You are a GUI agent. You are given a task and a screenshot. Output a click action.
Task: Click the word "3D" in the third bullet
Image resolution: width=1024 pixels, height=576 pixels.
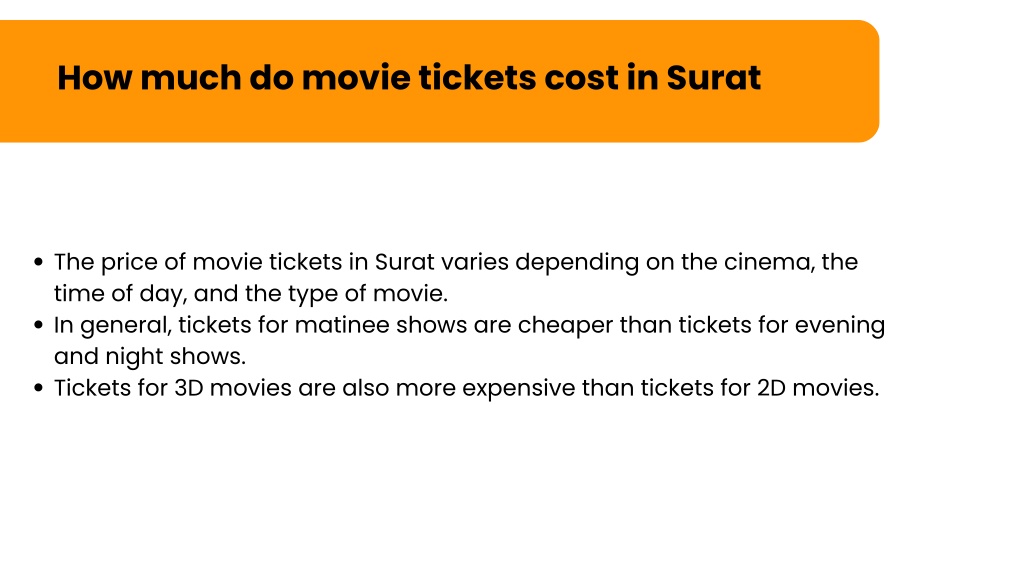[x=189, y=388]
